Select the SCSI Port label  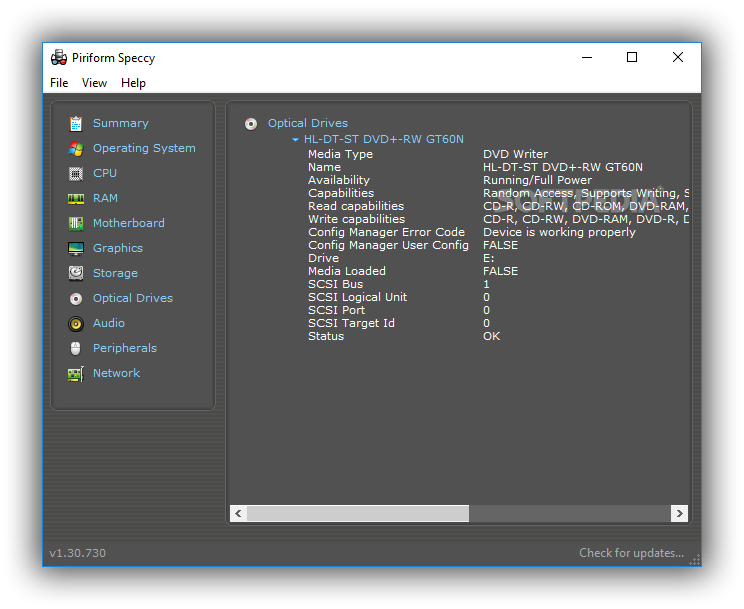click(336, 310)
